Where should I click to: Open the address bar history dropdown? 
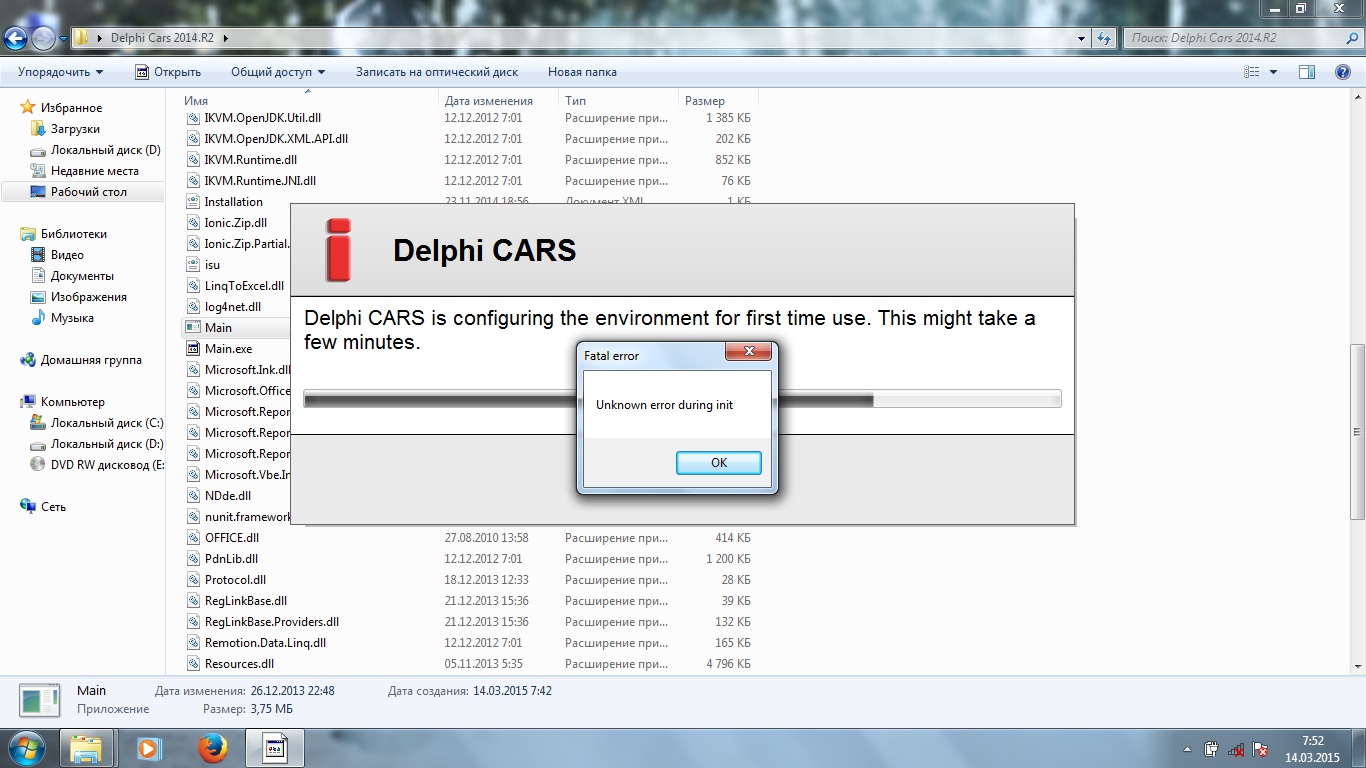click(1082, 38)
